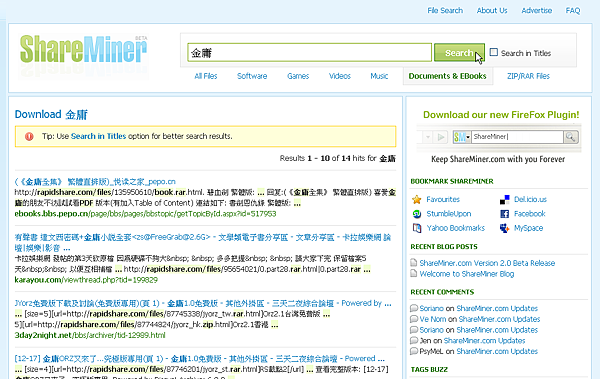The width and height of the screenshot is (600, 379).
Task: Select the Videos tab
Action: pos(340,76)
